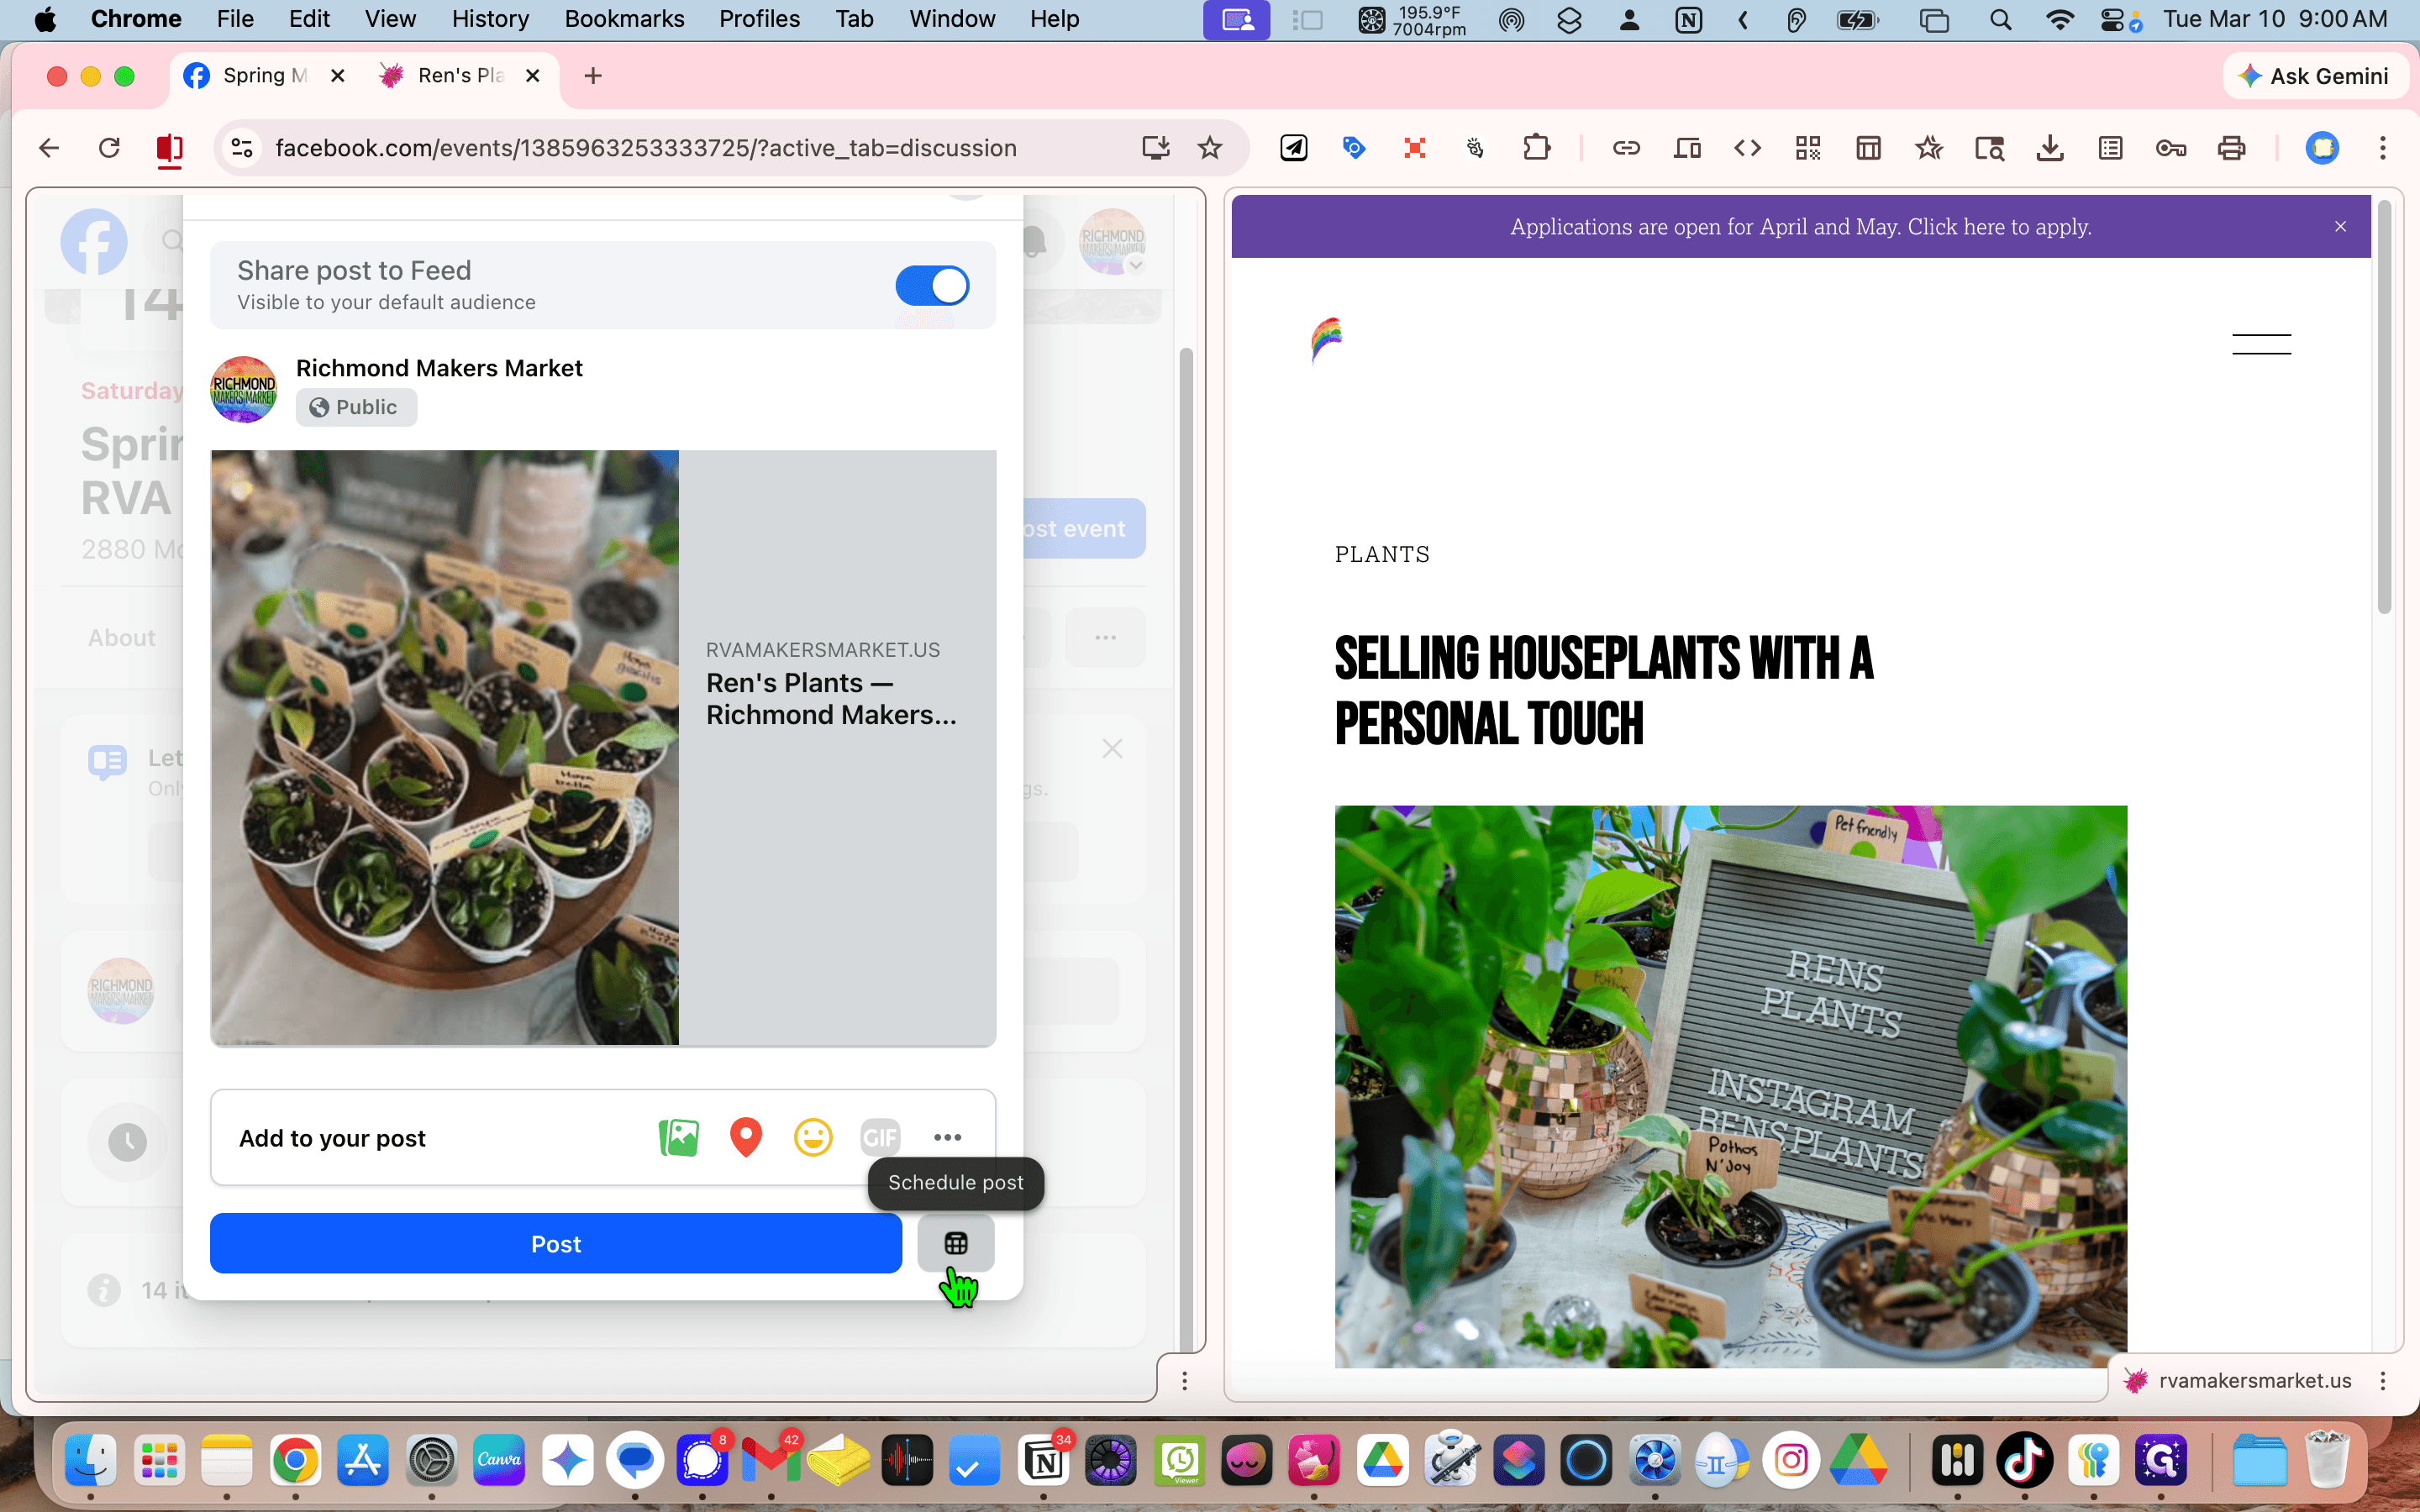Launch Canva from the dock
The width and height of the screenshot is (2420, 1512).
[x=499, y=1461]
